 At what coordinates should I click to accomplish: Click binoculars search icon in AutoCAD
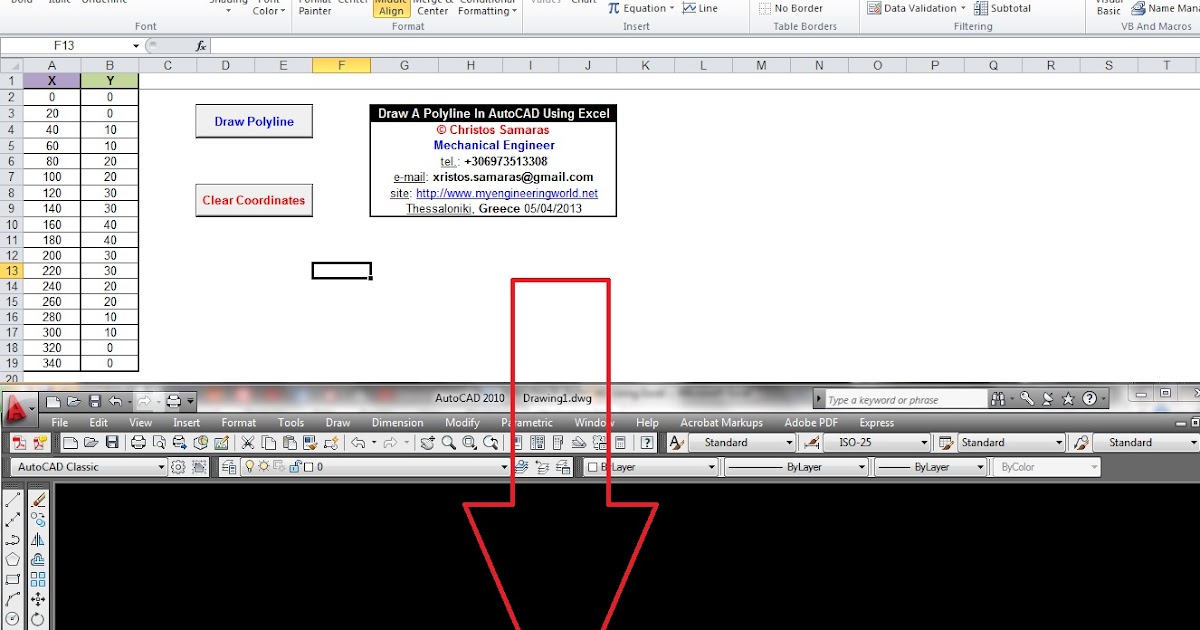(997, 399)
